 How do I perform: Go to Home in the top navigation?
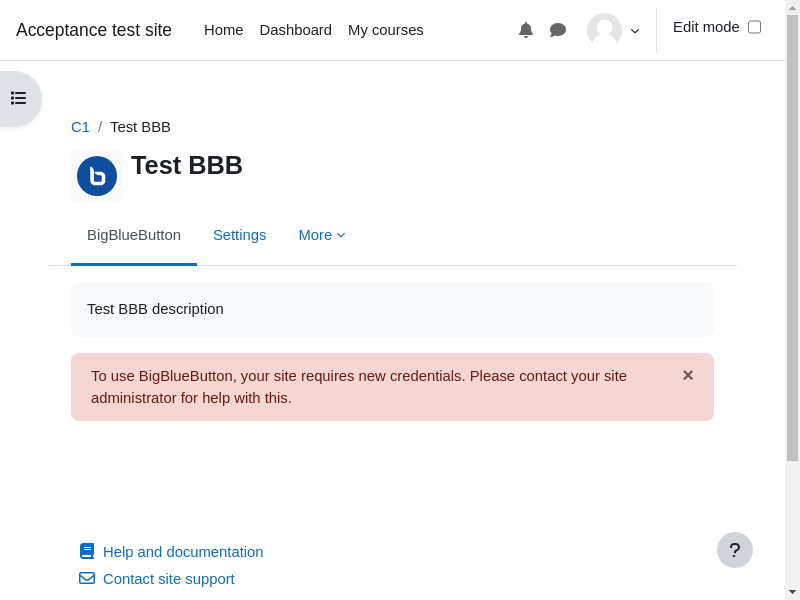click(223, 30)
